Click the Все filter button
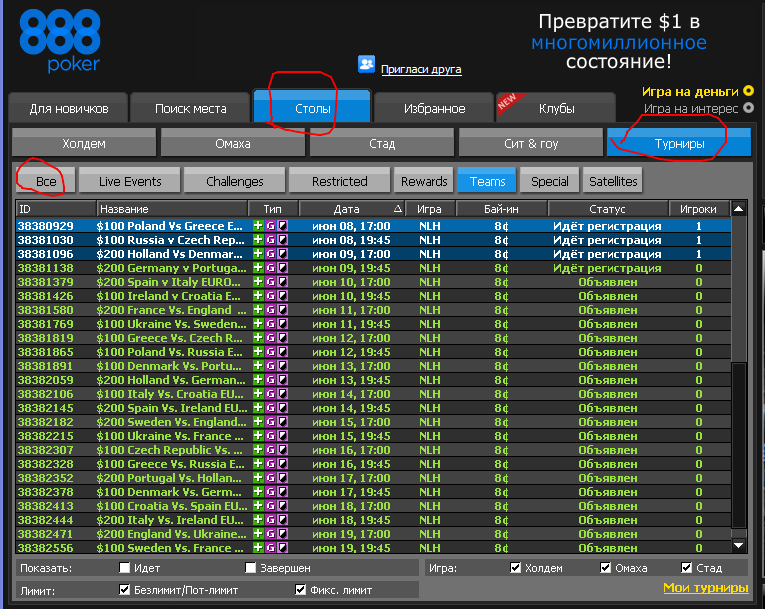 click(46, 181)
